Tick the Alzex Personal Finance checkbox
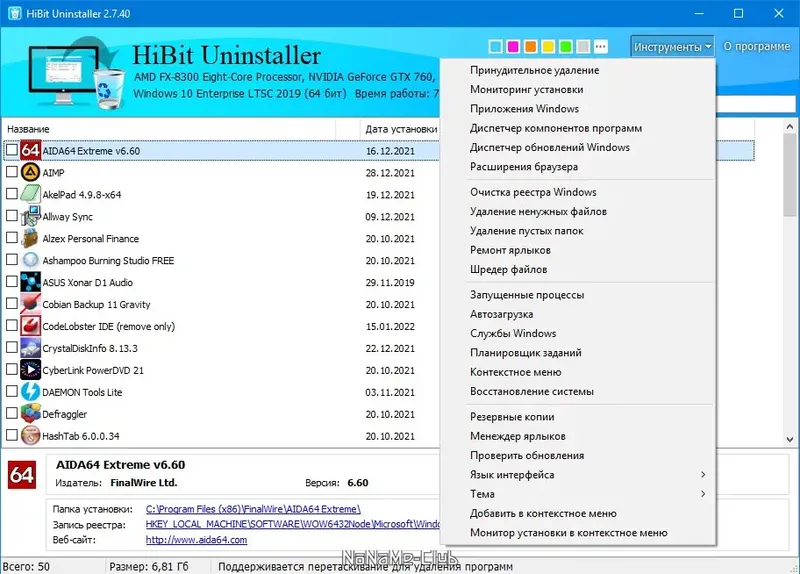Viewport: 800px width, 574px height. (11, 238)
